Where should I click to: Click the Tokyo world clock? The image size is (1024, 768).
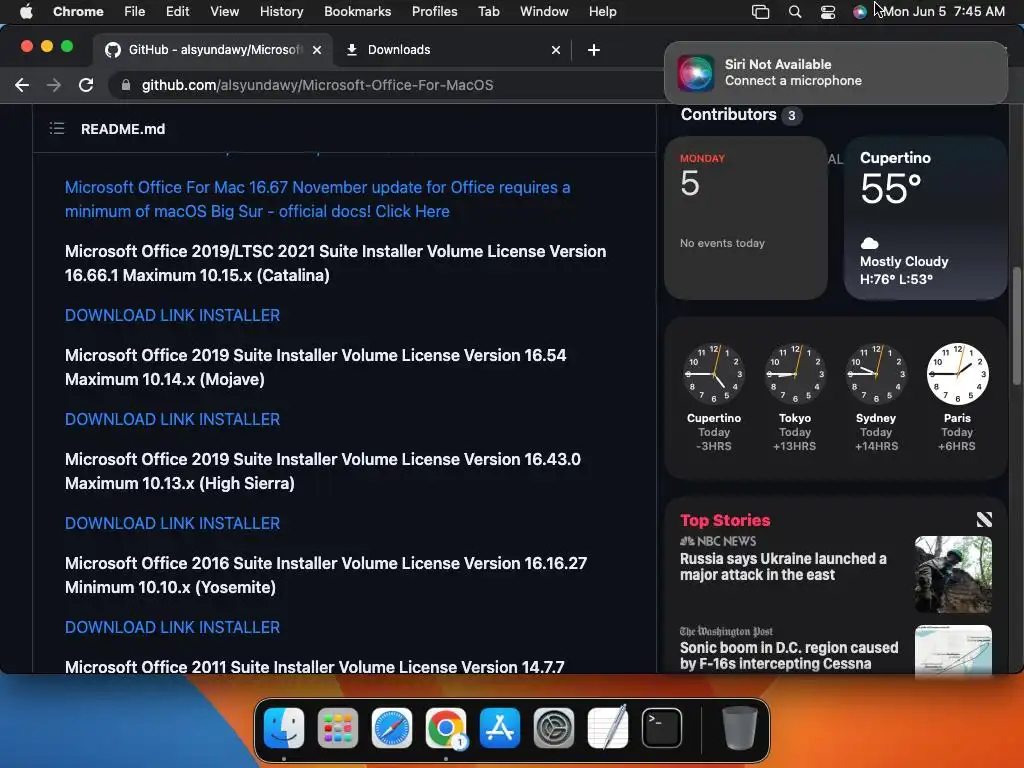[795, 374]
